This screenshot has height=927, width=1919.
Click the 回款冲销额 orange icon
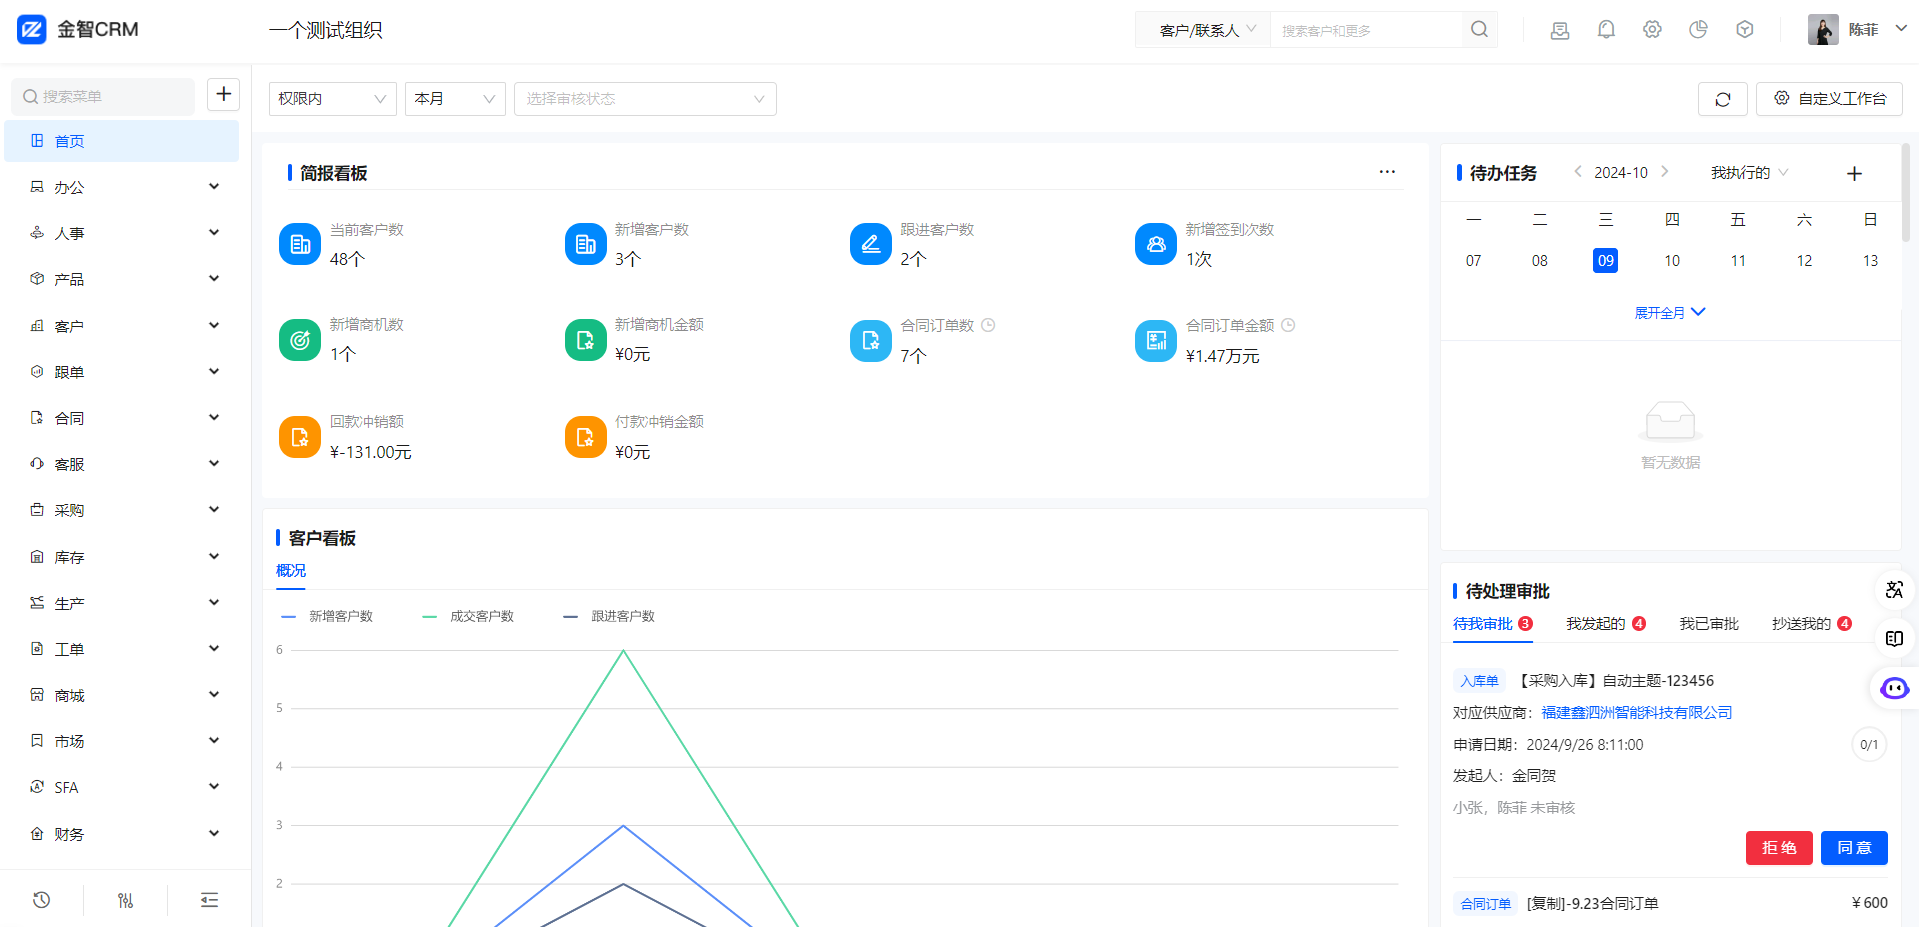[300, 437]
